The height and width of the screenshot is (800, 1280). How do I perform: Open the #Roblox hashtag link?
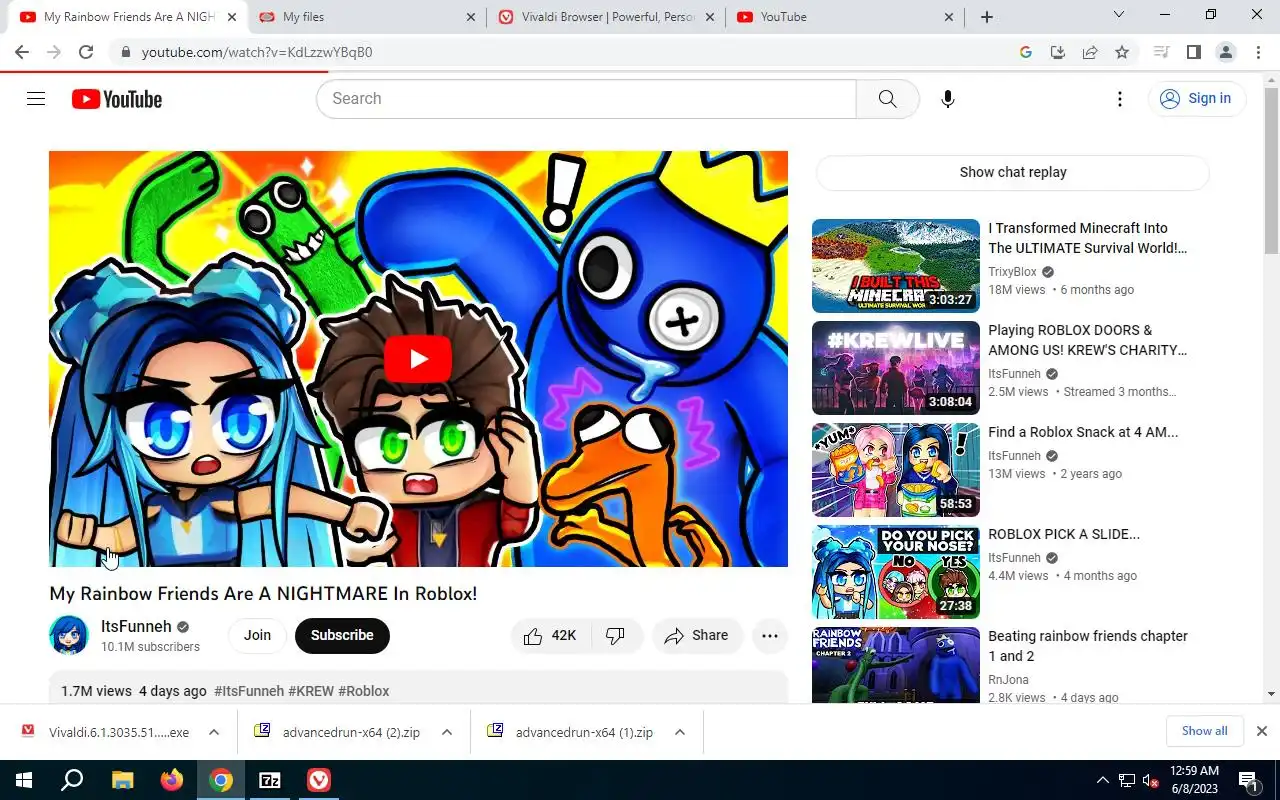[364, 691]
